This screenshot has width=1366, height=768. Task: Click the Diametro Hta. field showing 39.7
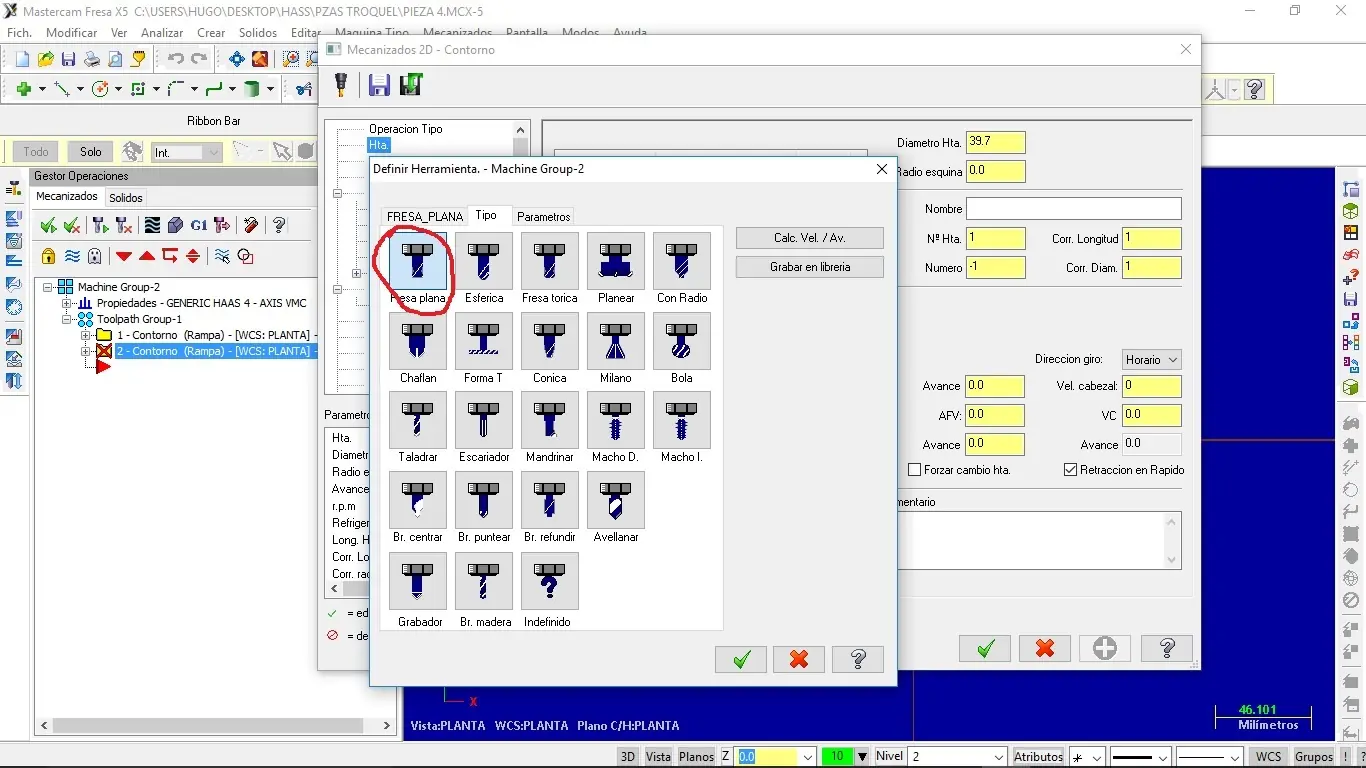(996, 143)
